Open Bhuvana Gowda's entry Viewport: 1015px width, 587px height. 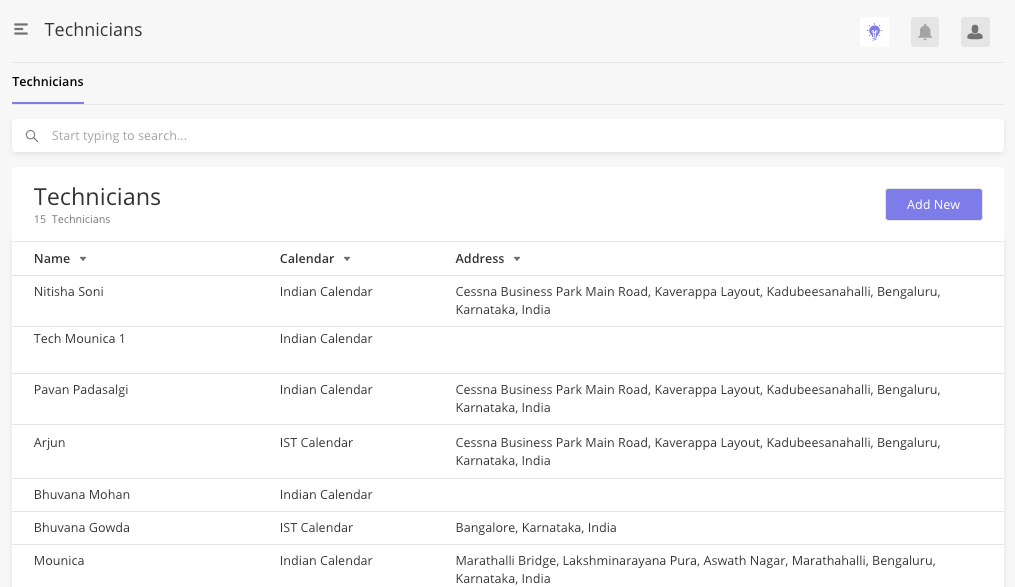click(508, 528)
